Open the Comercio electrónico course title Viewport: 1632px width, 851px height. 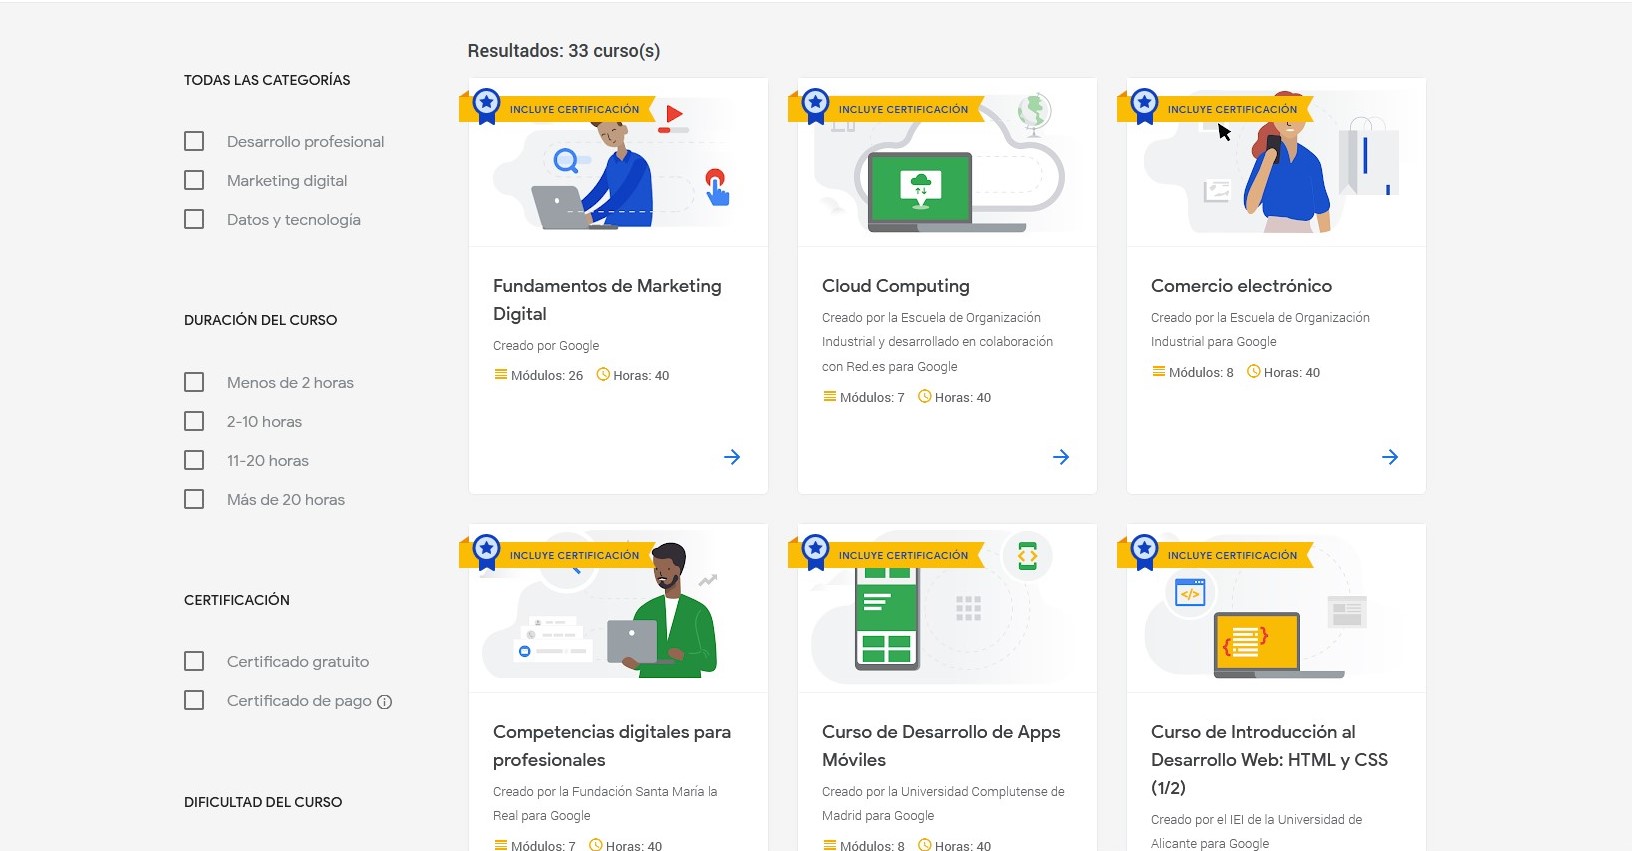point(1241,286)
